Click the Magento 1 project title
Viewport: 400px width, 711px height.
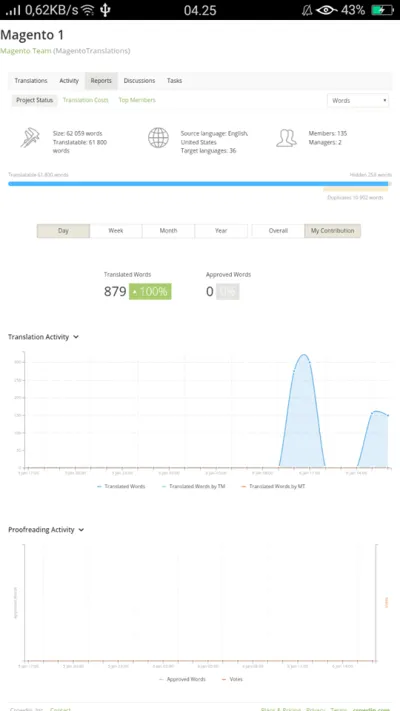pyautogui.click(x=32, y=35)
